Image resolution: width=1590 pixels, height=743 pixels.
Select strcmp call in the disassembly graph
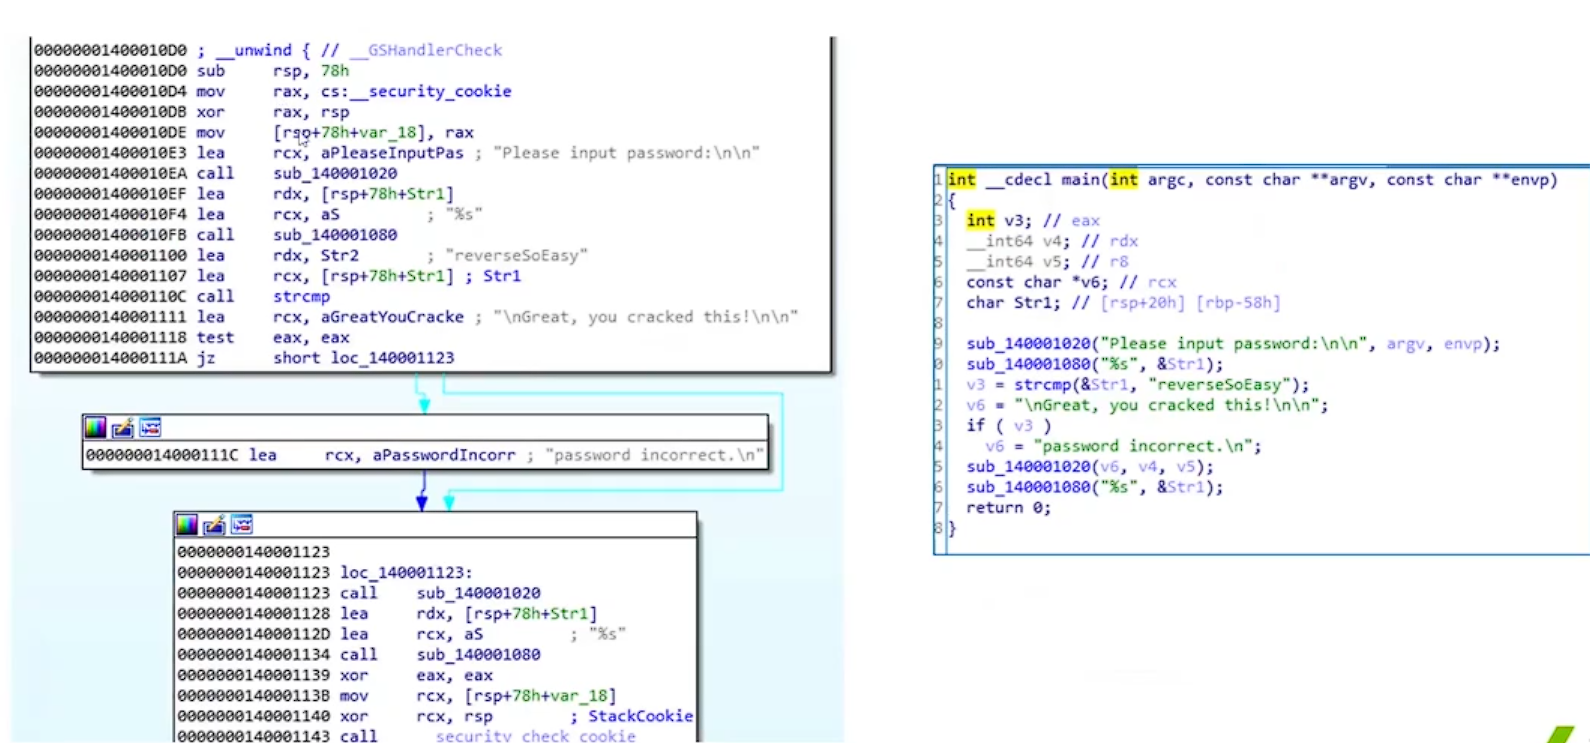pyautogui.click(x=301, y=296)
